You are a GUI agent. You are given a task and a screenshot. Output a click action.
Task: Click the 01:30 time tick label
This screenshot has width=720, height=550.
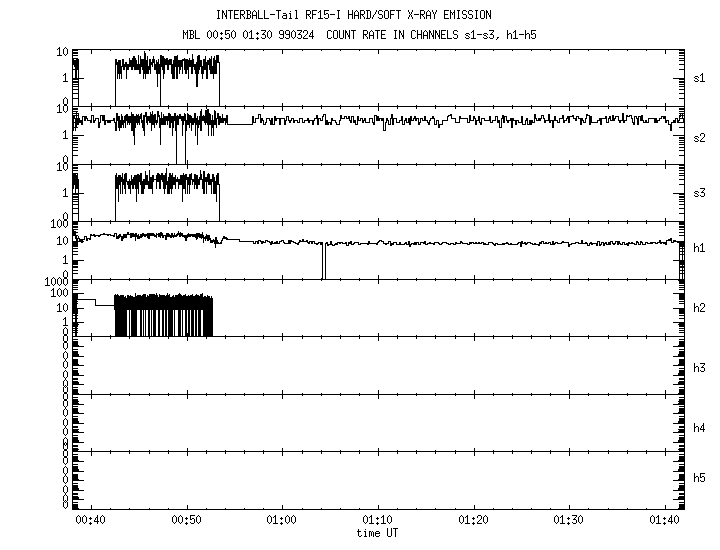pos(569,521)
